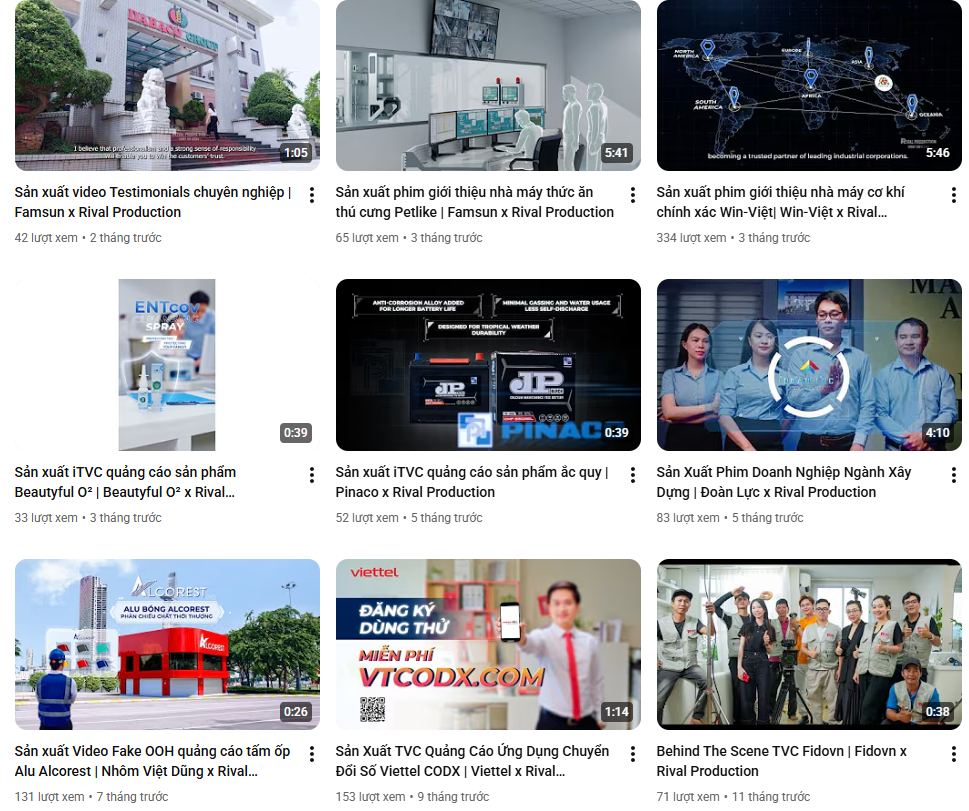The height and width of the screenshot is (811, 969).
Task: Open options menu for Đoàn Lực video
Action: click(954, 475)
